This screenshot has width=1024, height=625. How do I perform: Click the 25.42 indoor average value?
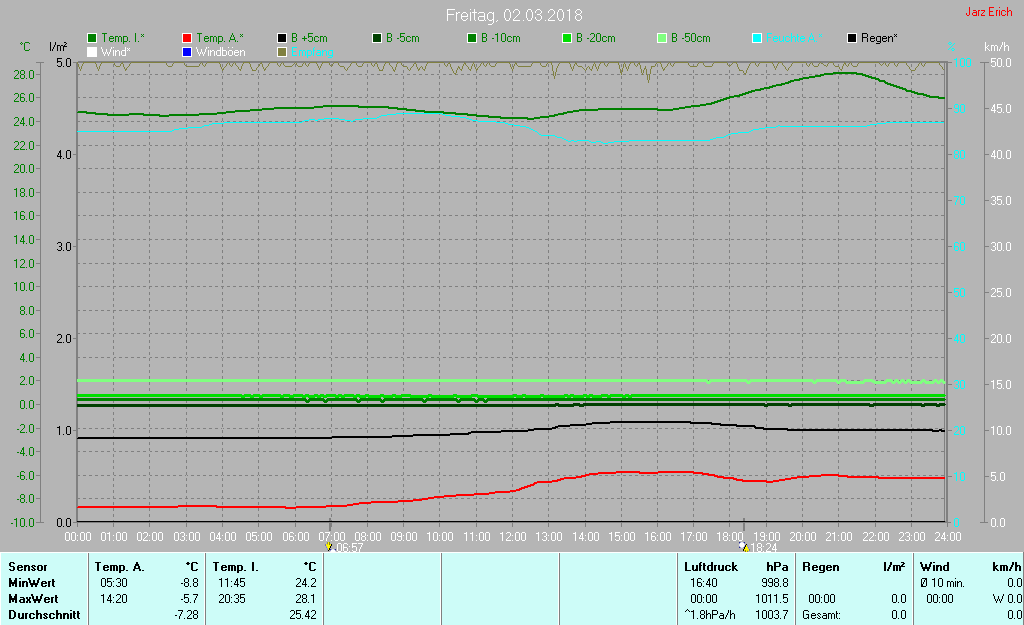pos(303,615)
